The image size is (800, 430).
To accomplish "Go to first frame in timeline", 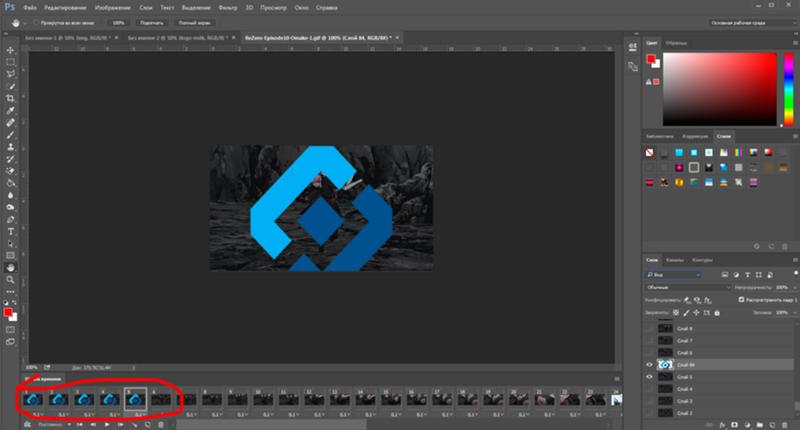I will pos(80,424).
